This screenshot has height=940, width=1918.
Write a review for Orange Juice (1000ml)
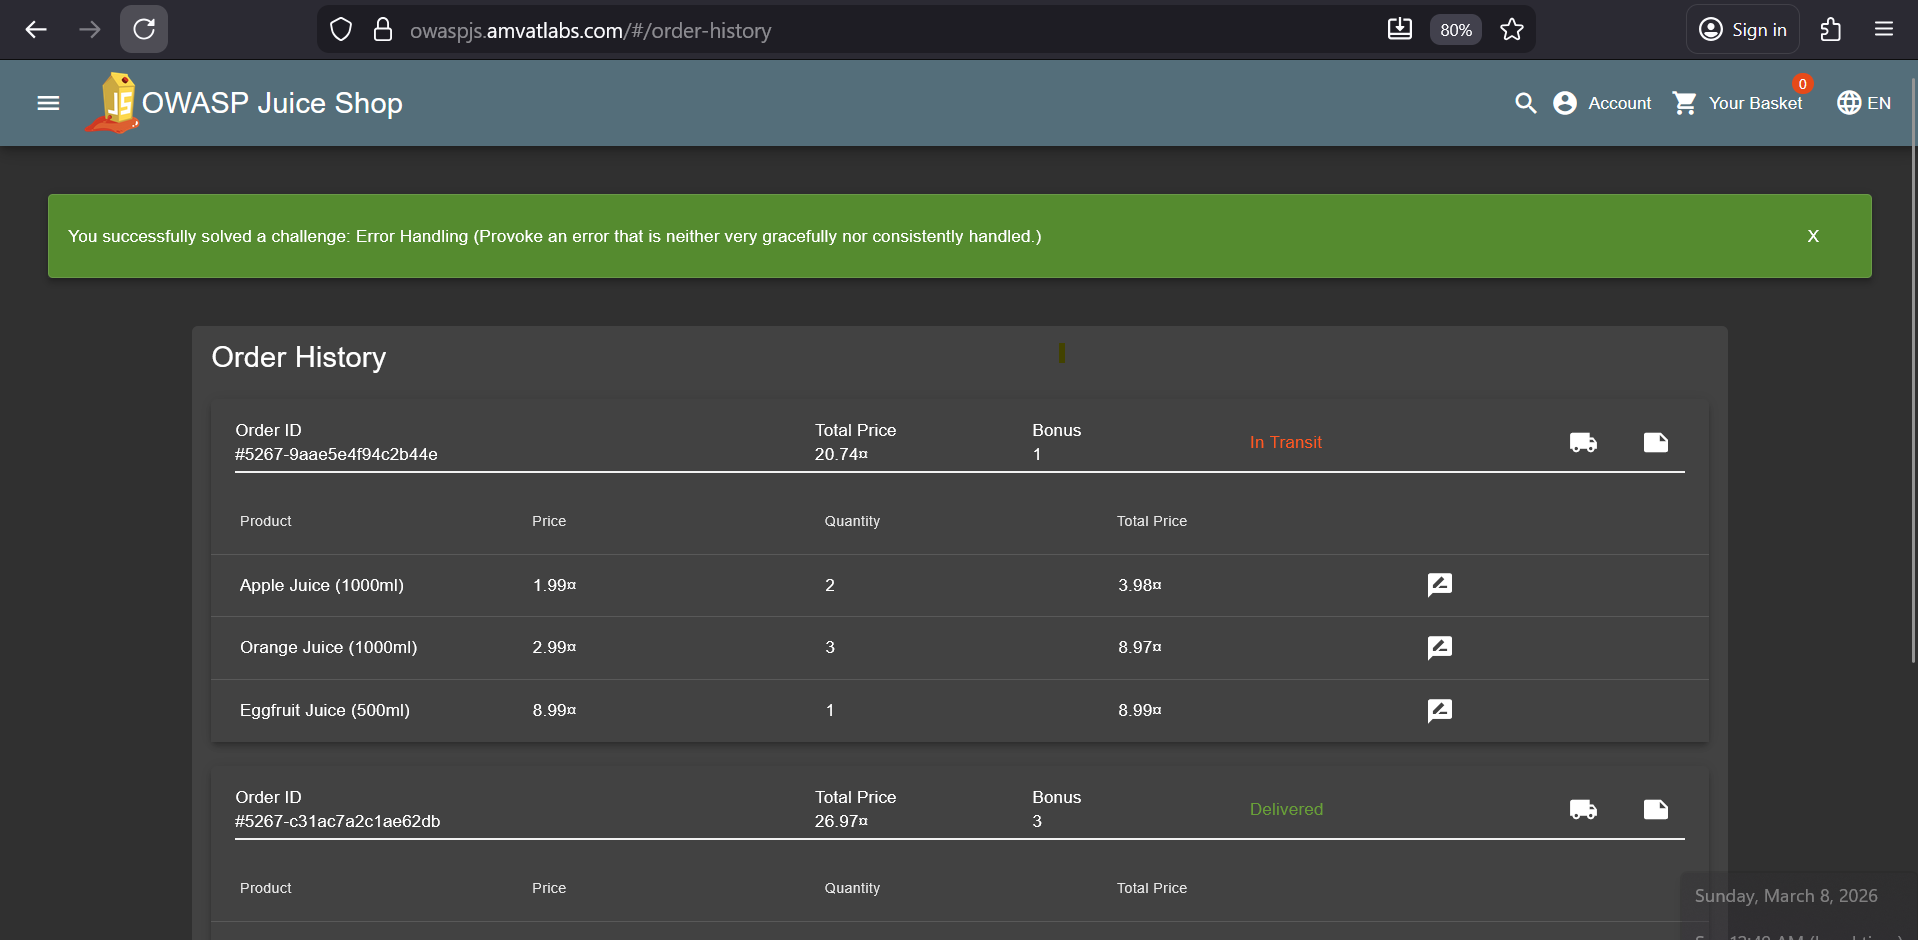point(1439,648)
